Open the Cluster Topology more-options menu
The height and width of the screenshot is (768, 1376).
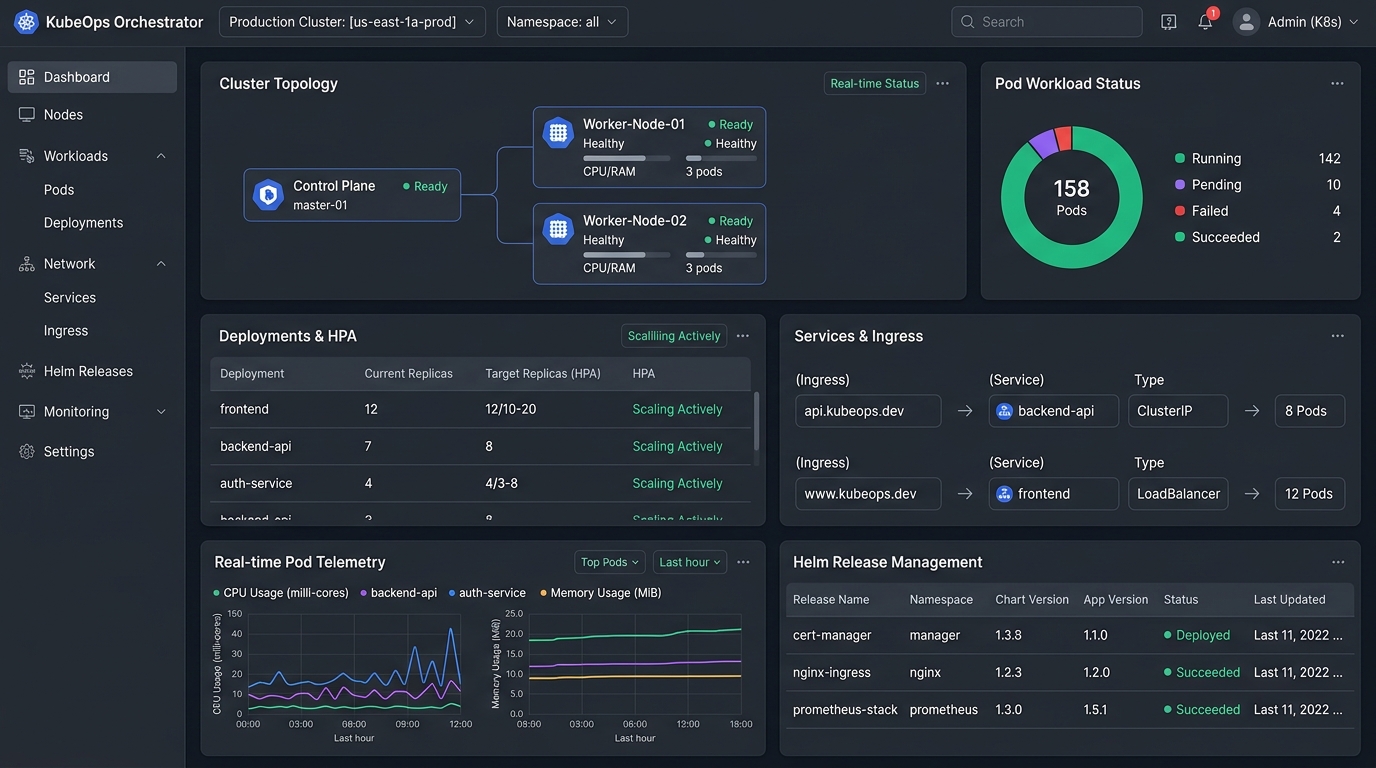[942, 84]
